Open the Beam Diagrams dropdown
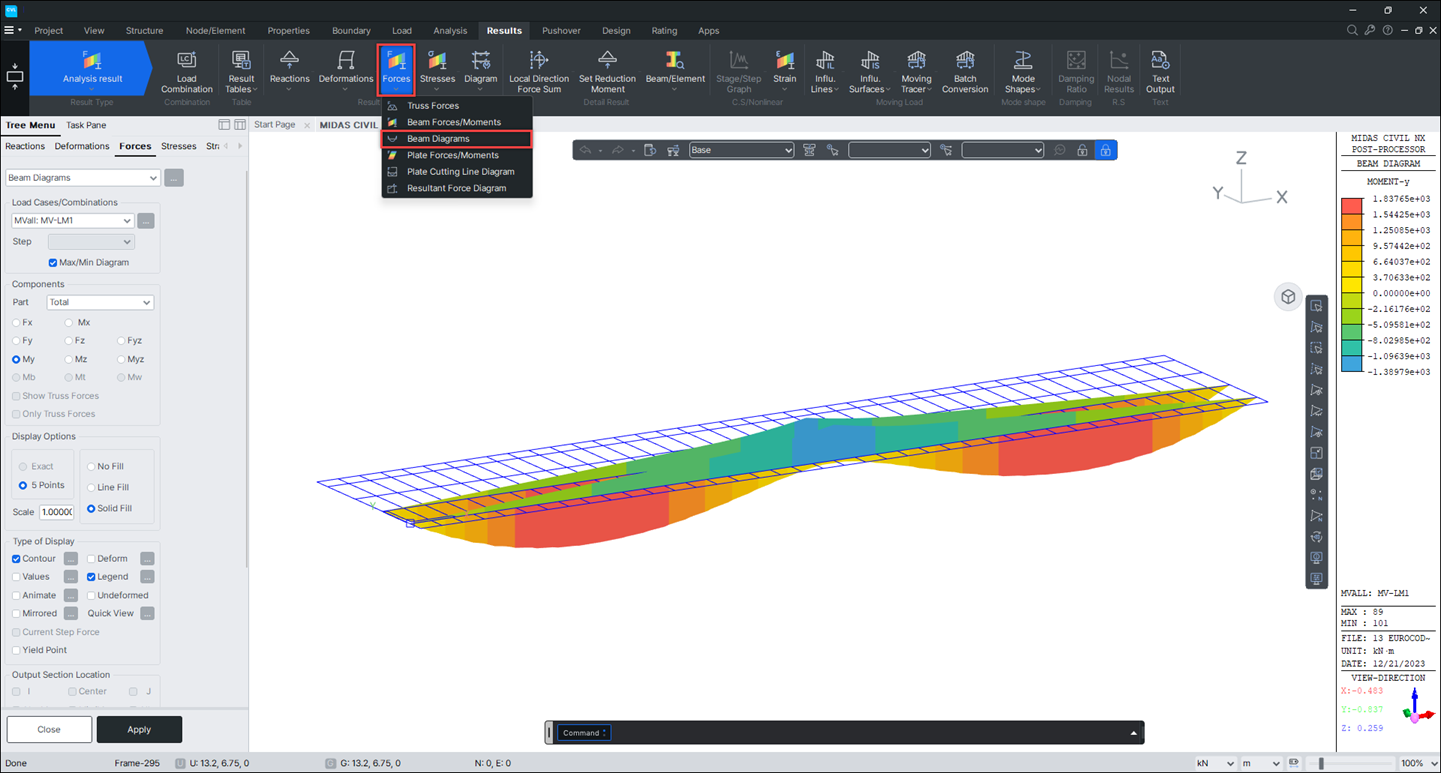 pyautogui.click(x=83, y=178)
